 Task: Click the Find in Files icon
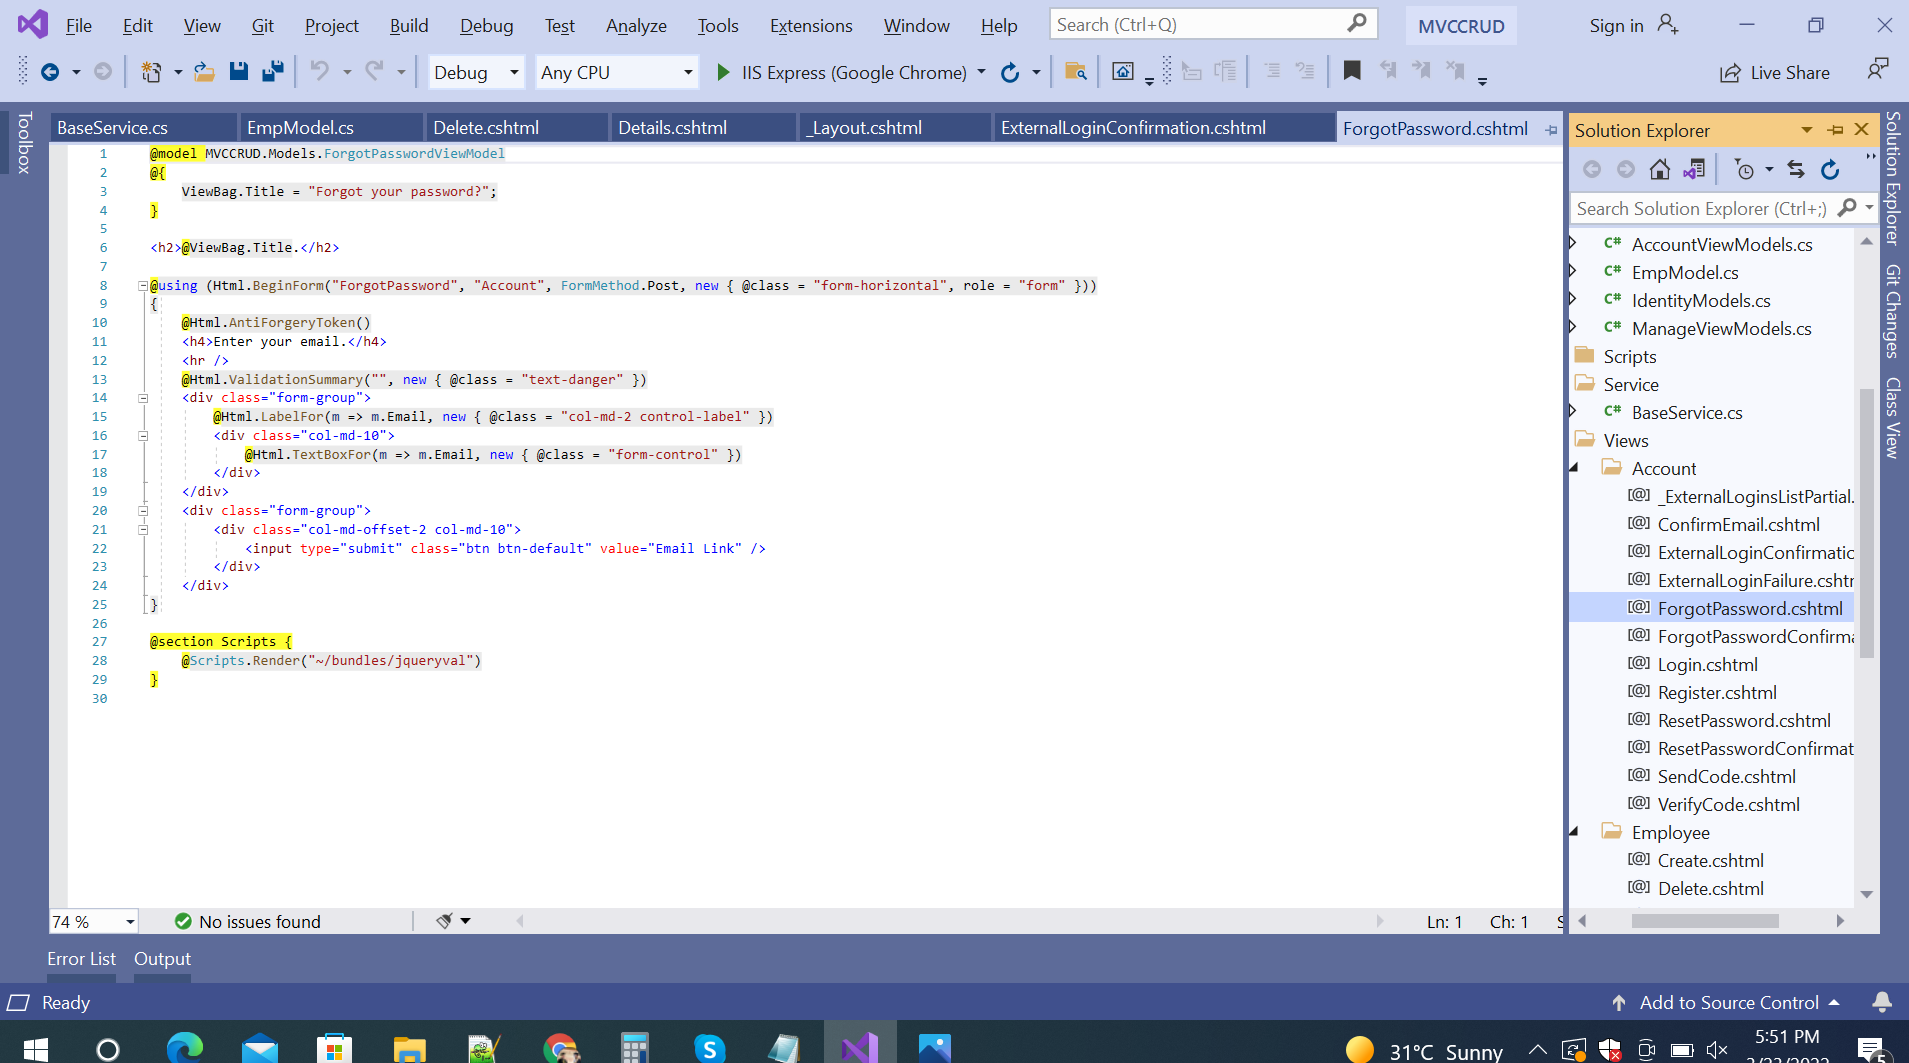1075,71
